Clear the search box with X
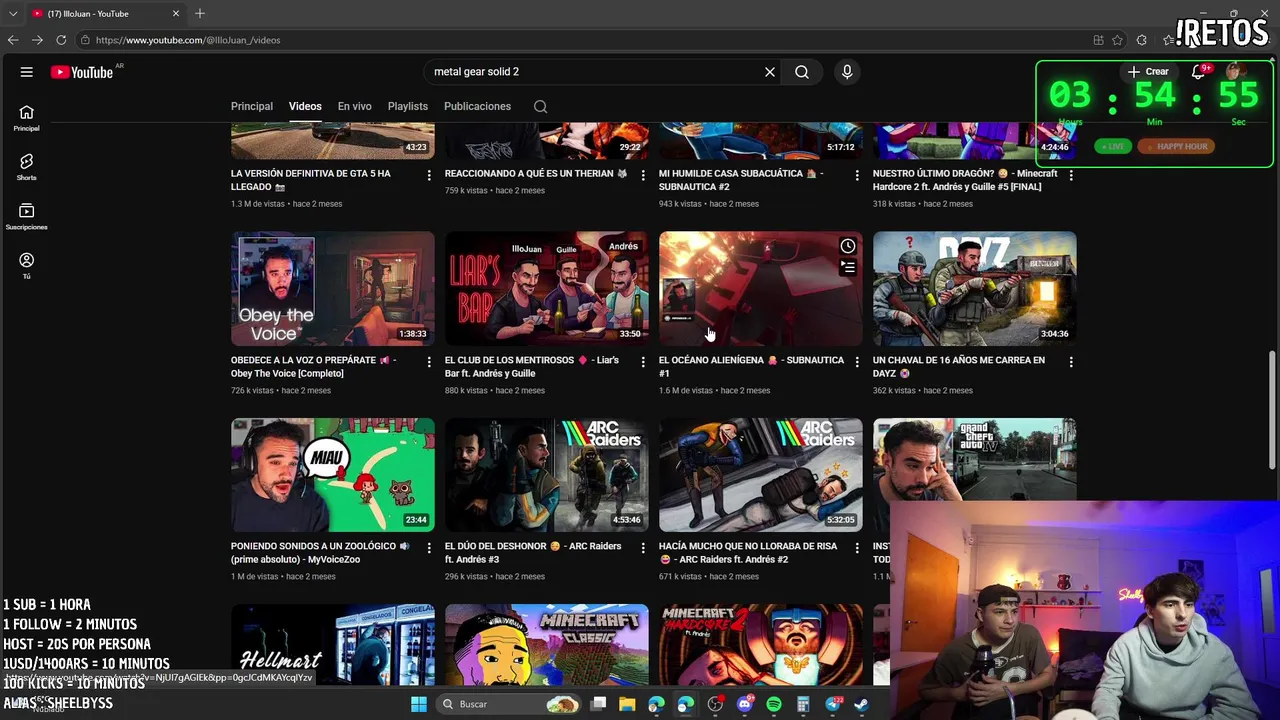 (770, 72)
